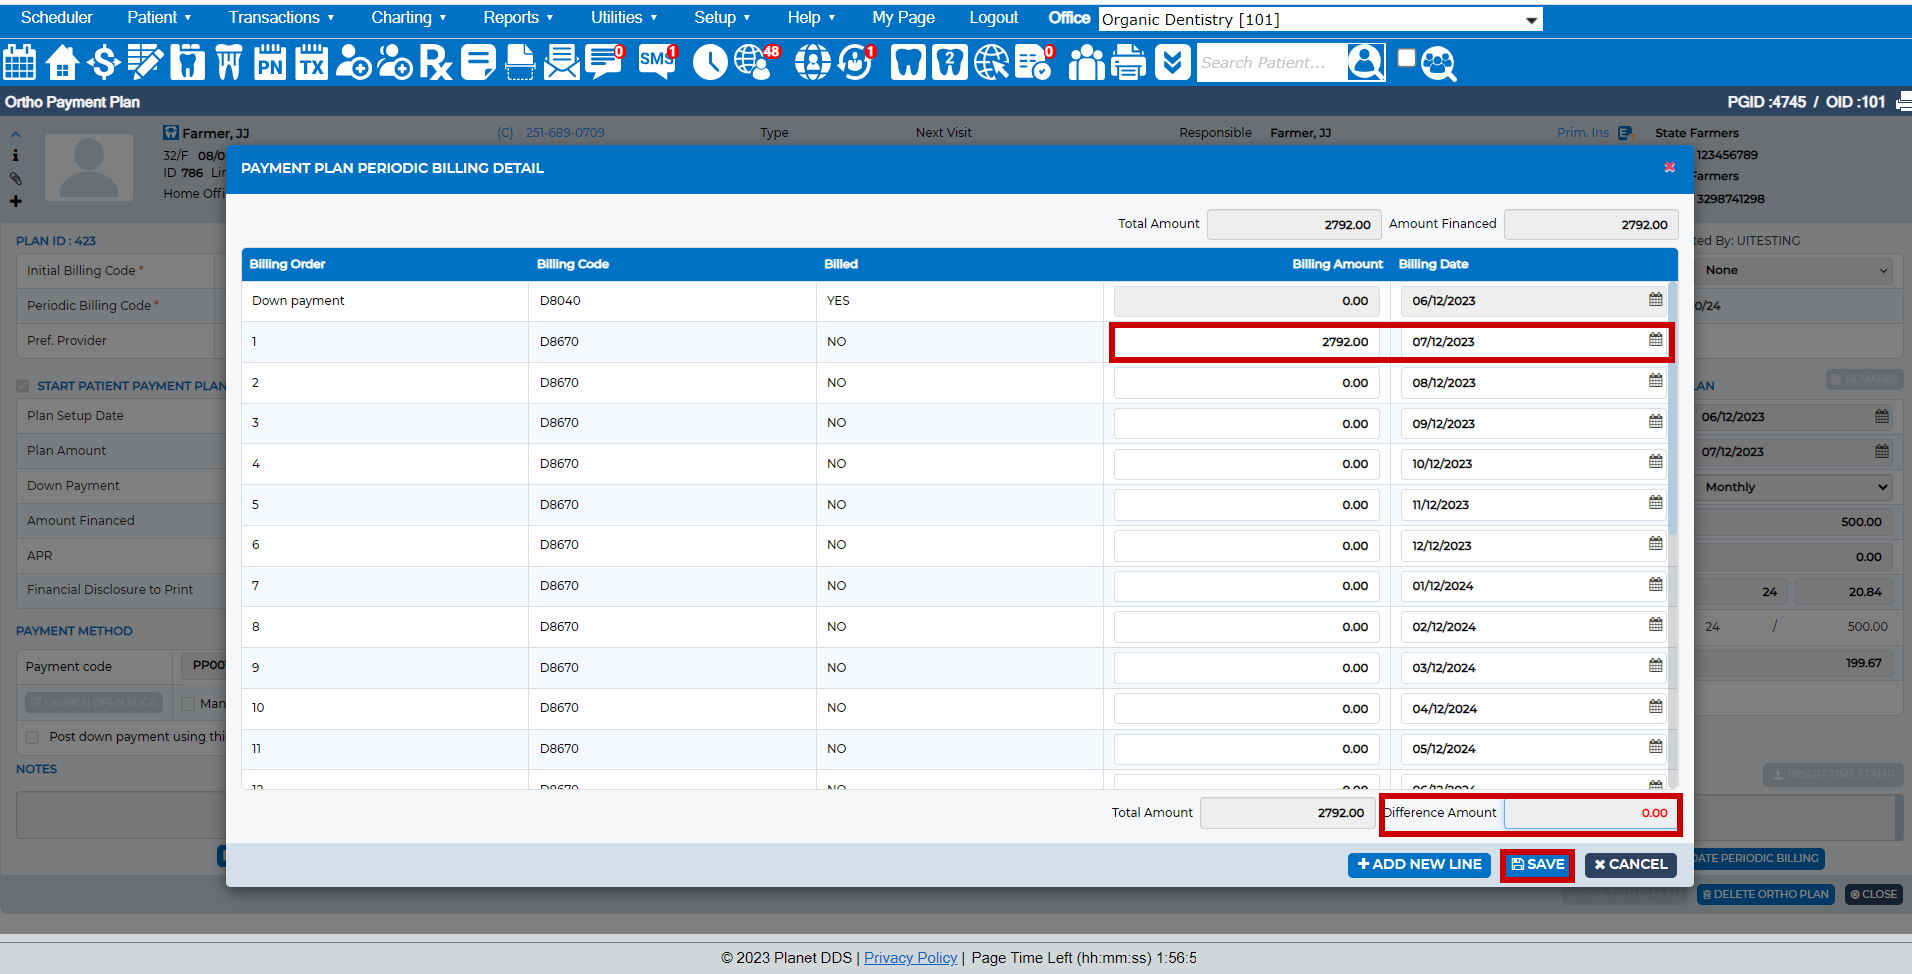
Task: Open the single add-patient icon
Action: (353, 62)
